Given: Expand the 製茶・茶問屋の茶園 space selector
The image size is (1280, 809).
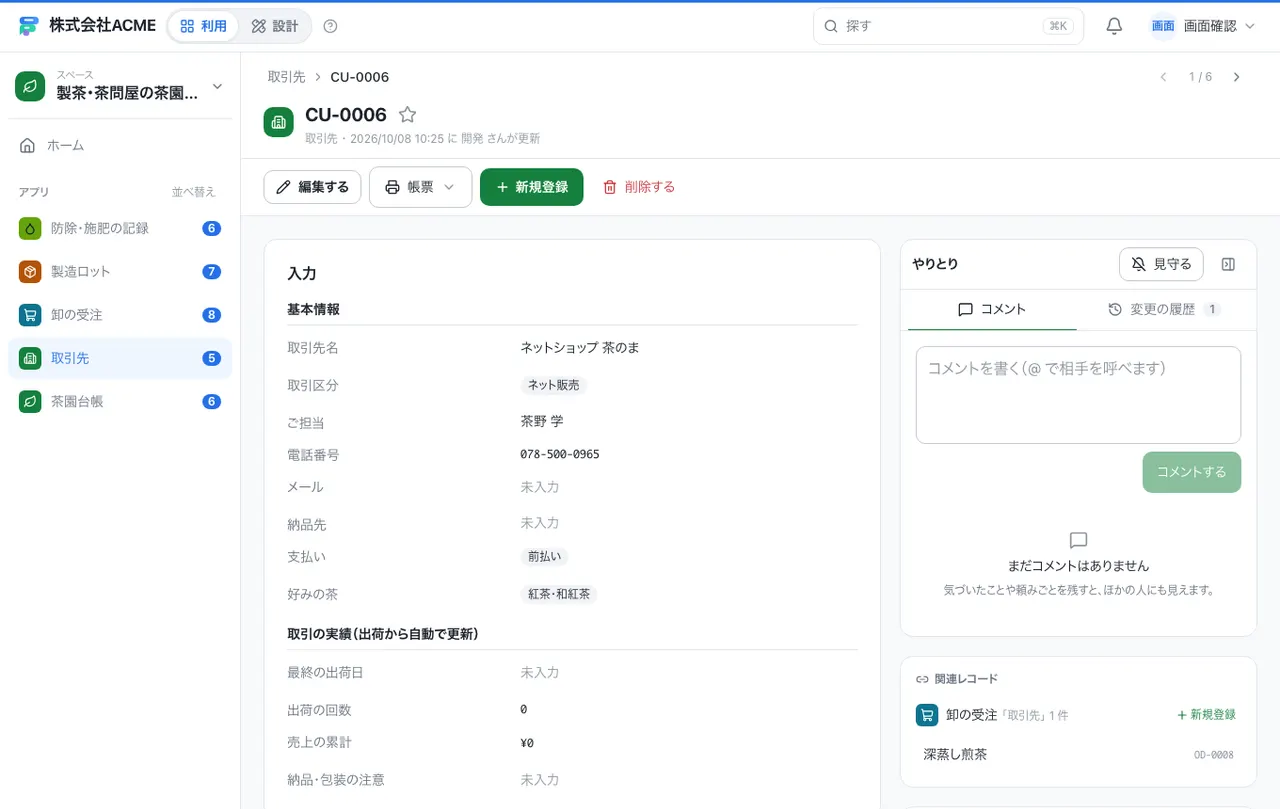Looking at the screenshot, I should [x=120, y=86].
